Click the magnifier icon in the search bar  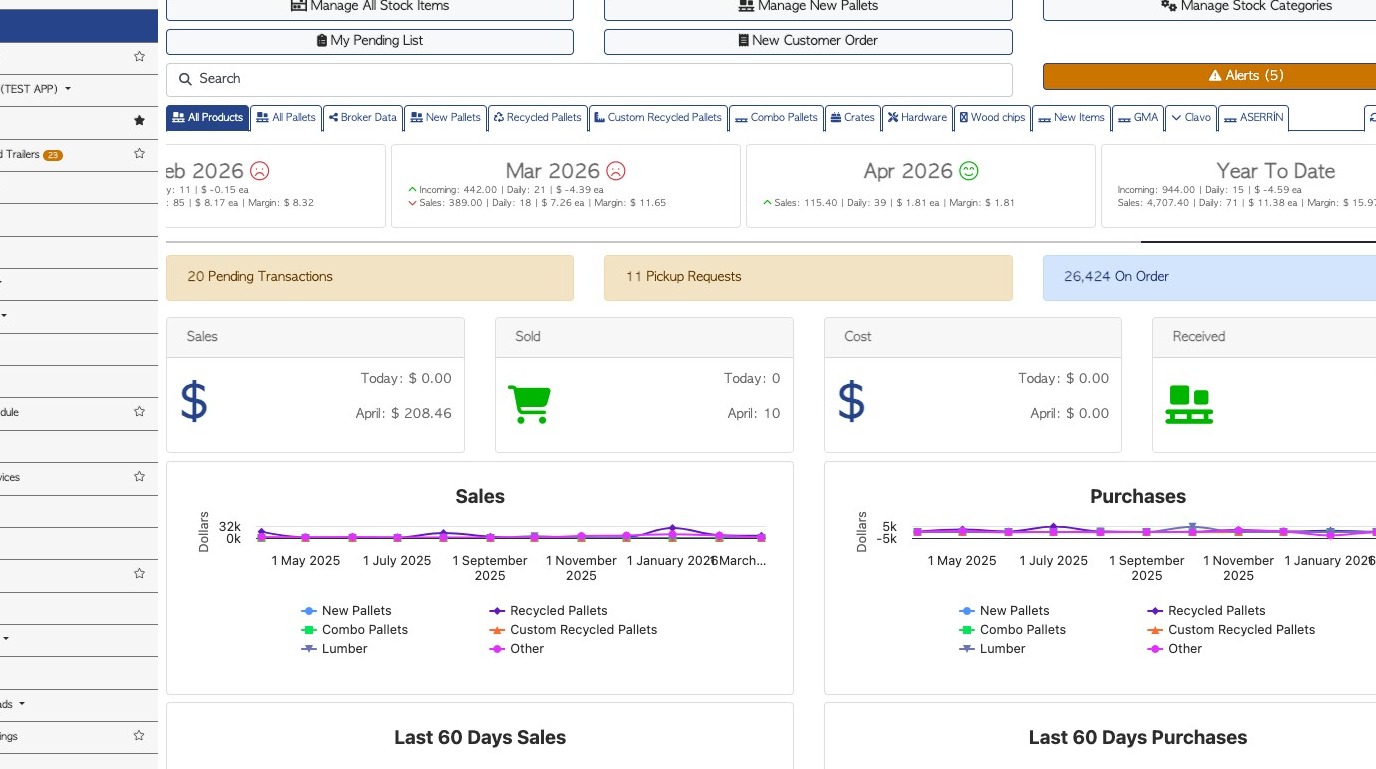click(185, 79)
